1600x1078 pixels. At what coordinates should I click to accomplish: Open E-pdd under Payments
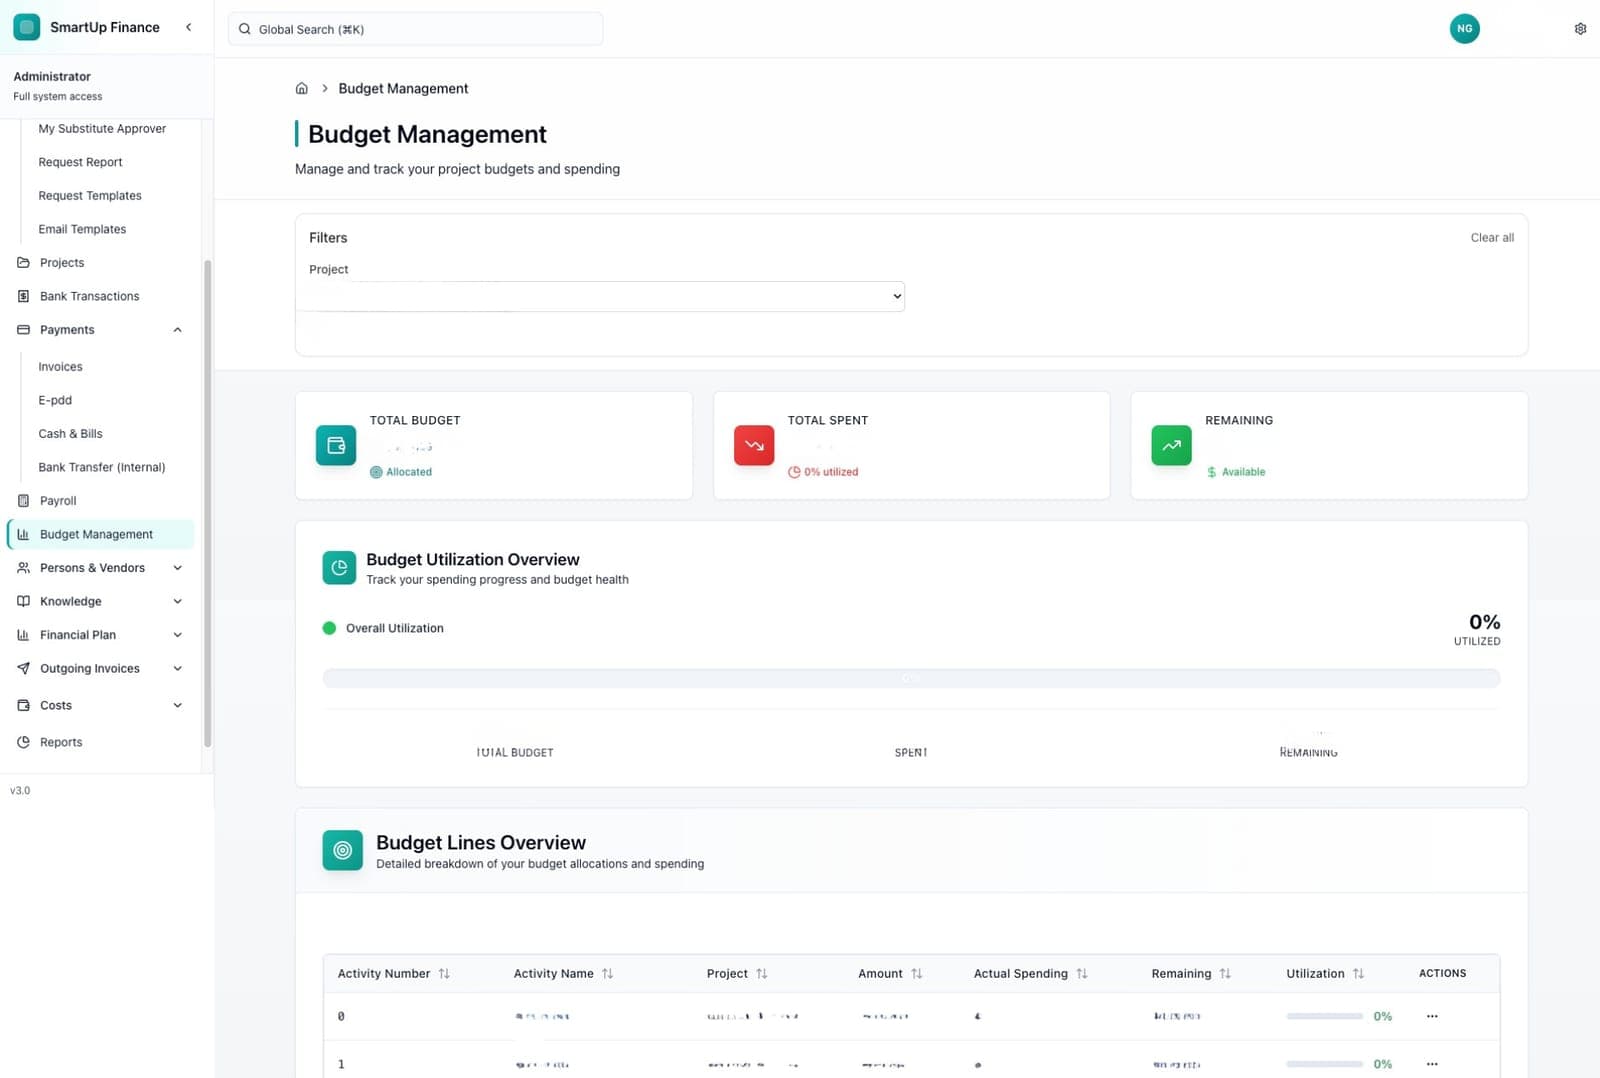[55, 400]
